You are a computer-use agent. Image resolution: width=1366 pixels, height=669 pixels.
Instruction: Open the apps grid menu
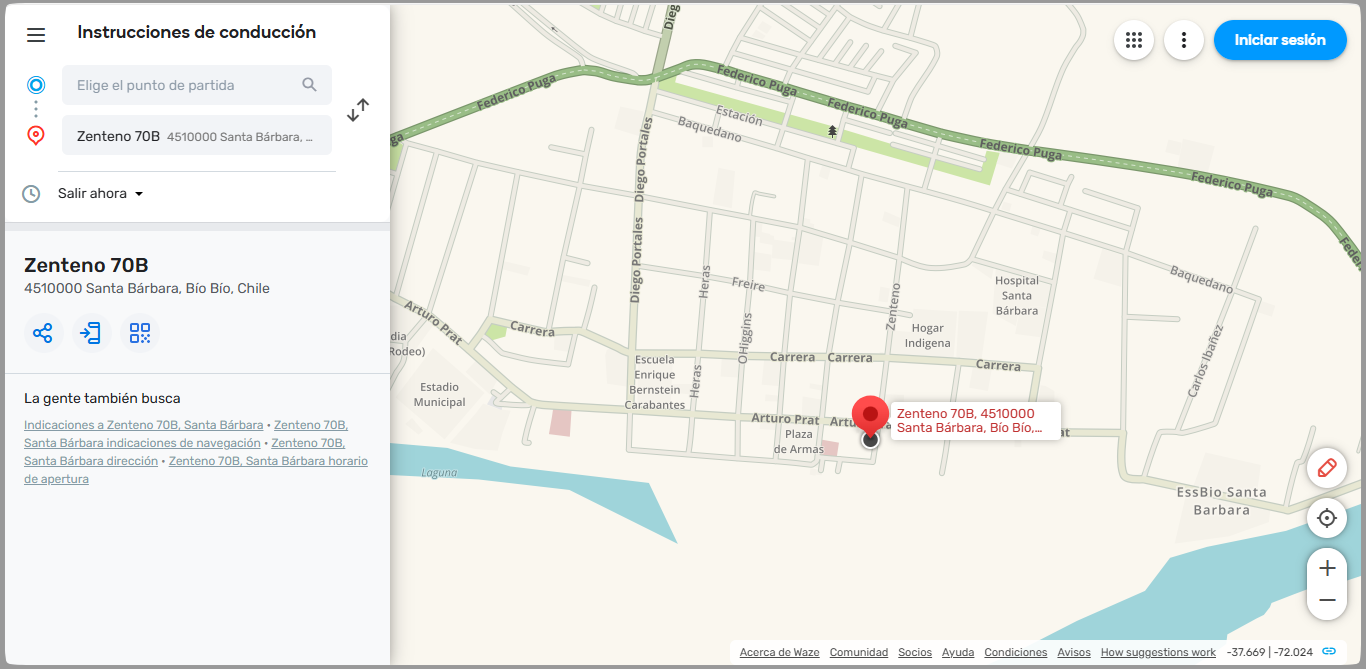pos(1133,40)
